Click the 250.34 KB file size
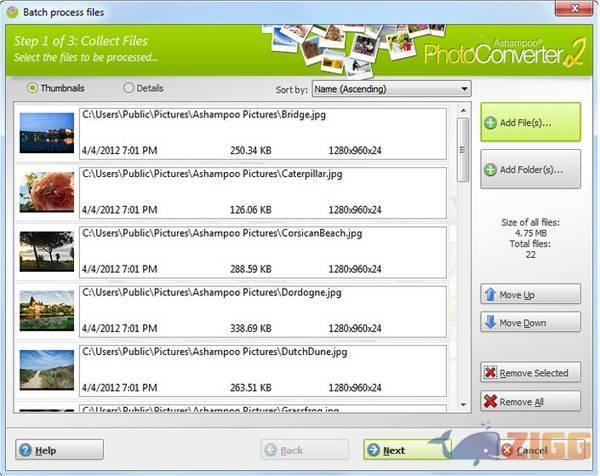 point(251,150)
